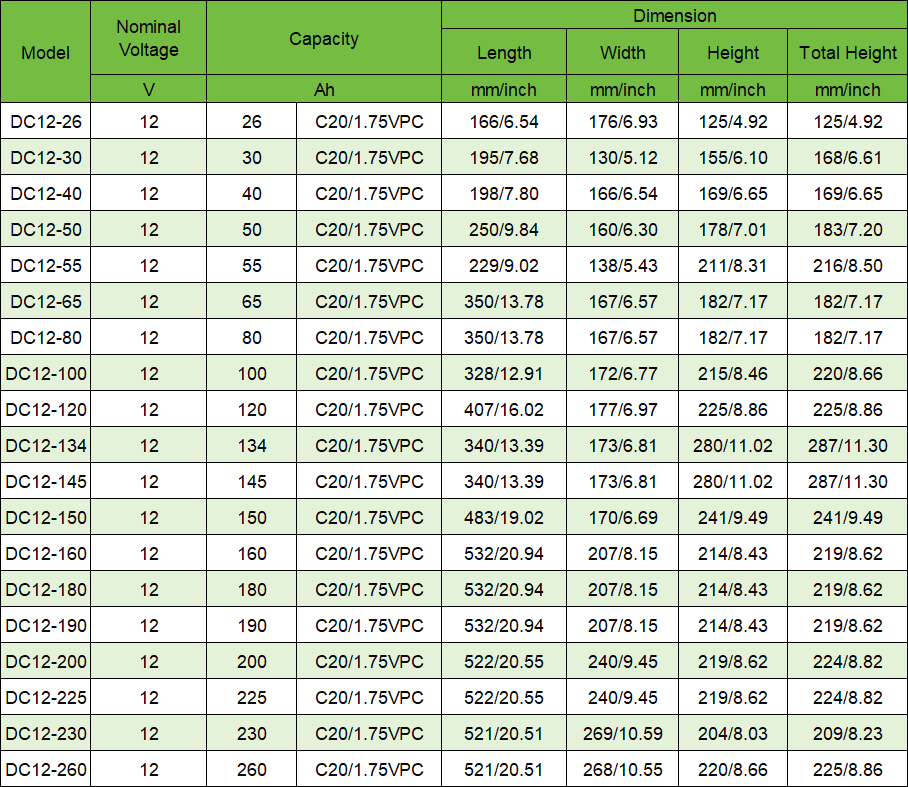Click the DC12-134 model cell
This screenshot has height=787, width=908.
point(45,445)
